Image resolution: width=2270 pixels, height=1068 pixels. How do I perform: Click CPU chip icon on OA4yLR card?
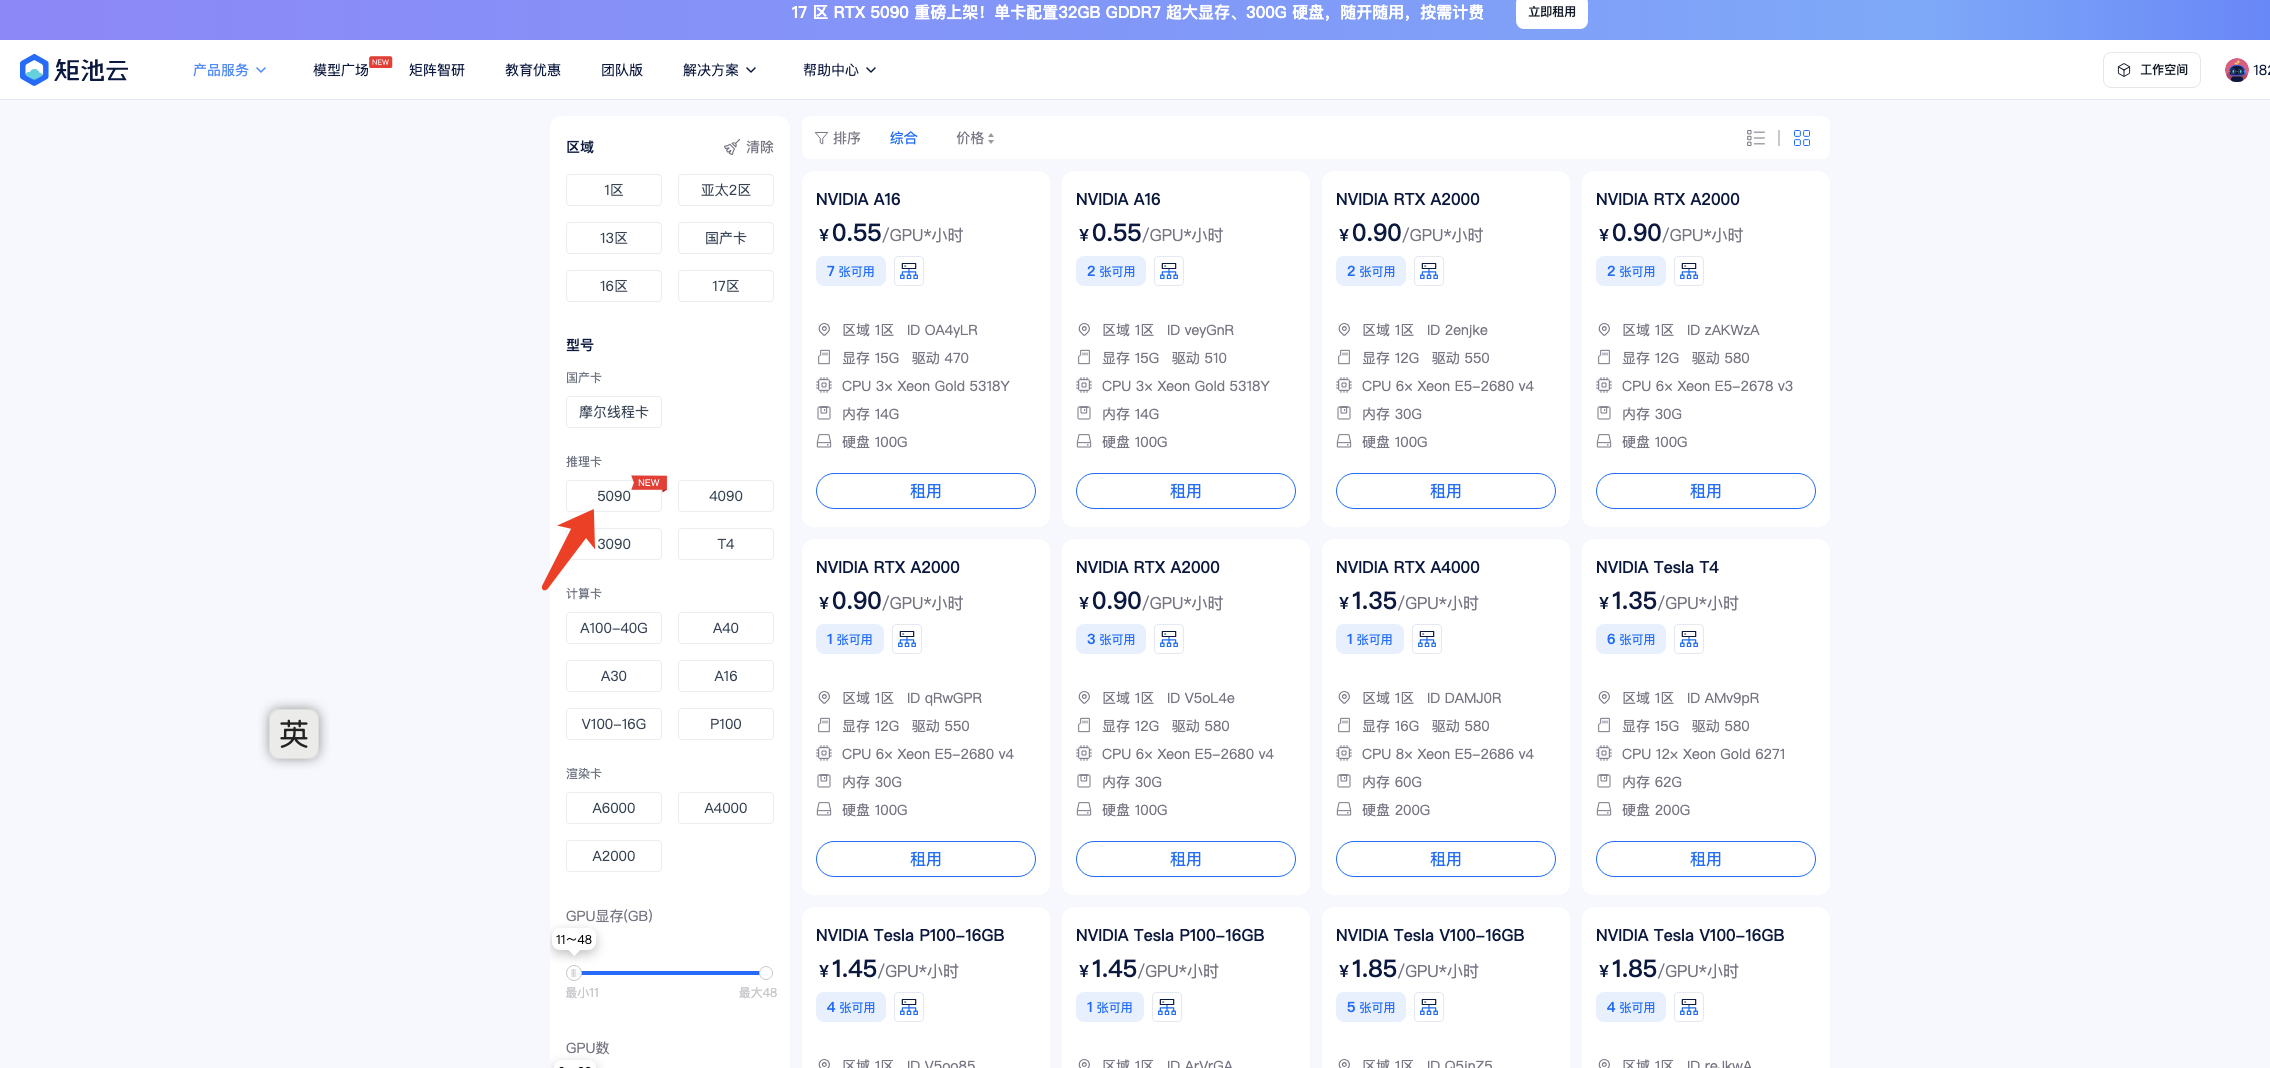824,386
